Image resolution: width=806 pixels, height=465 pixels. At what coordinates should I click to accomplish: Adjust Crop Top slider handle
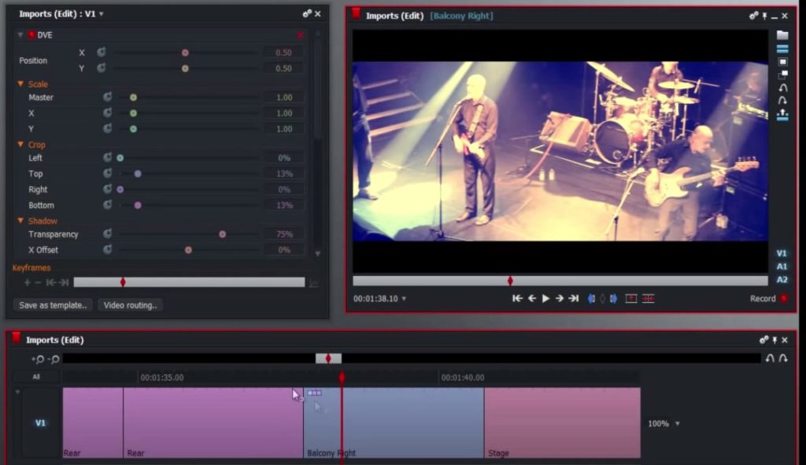137,173
